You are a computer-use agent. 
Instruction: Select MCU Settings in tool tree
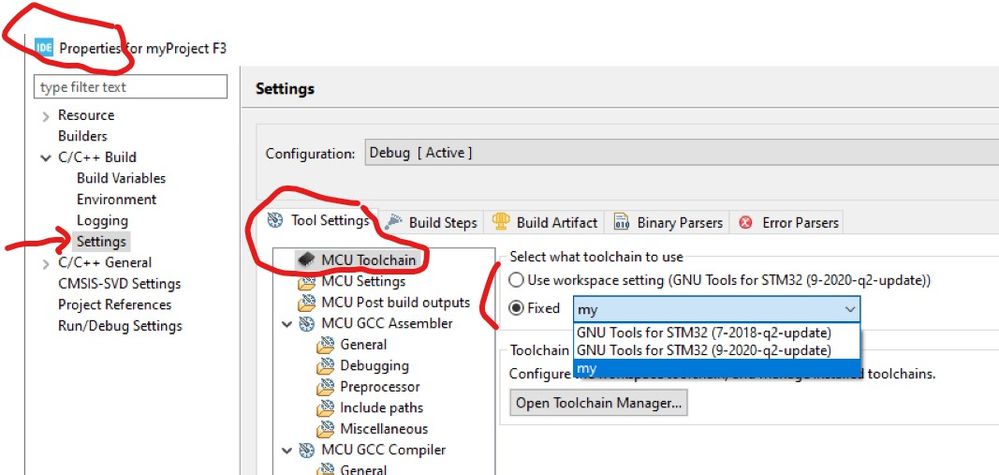pyautogui.click(x=363, y=281)
